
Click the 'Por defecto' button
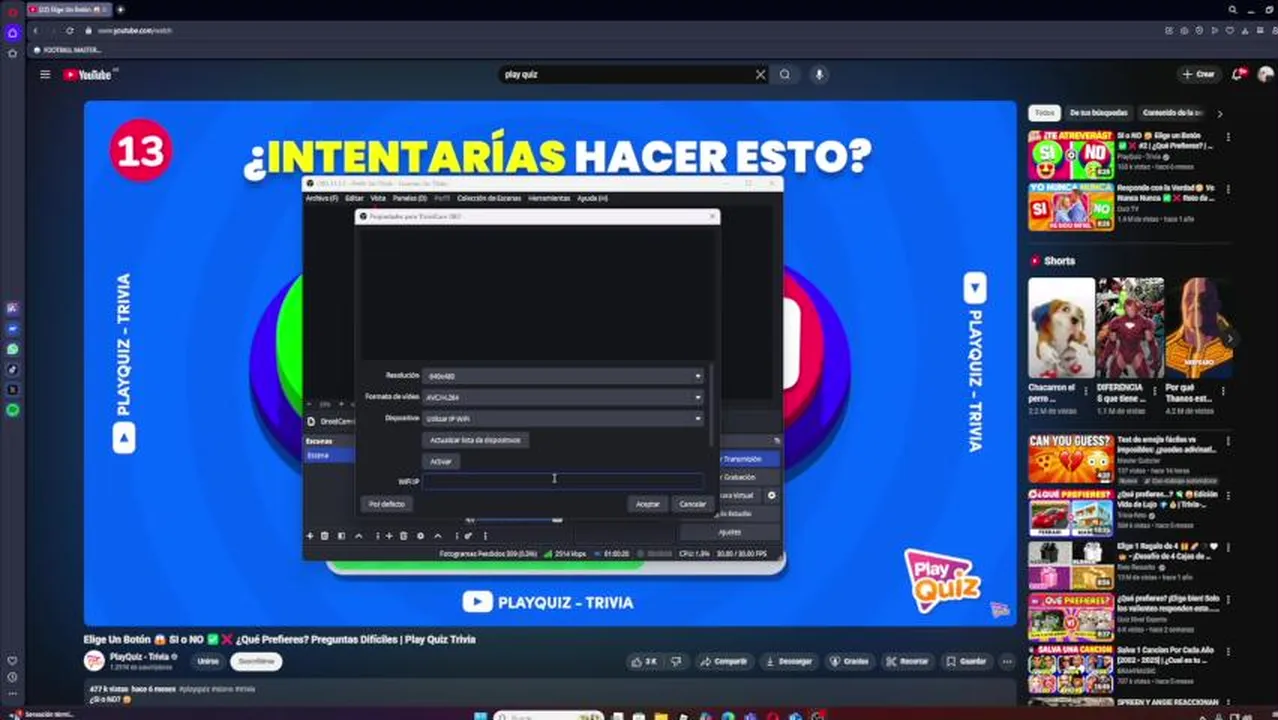point(387,504)
